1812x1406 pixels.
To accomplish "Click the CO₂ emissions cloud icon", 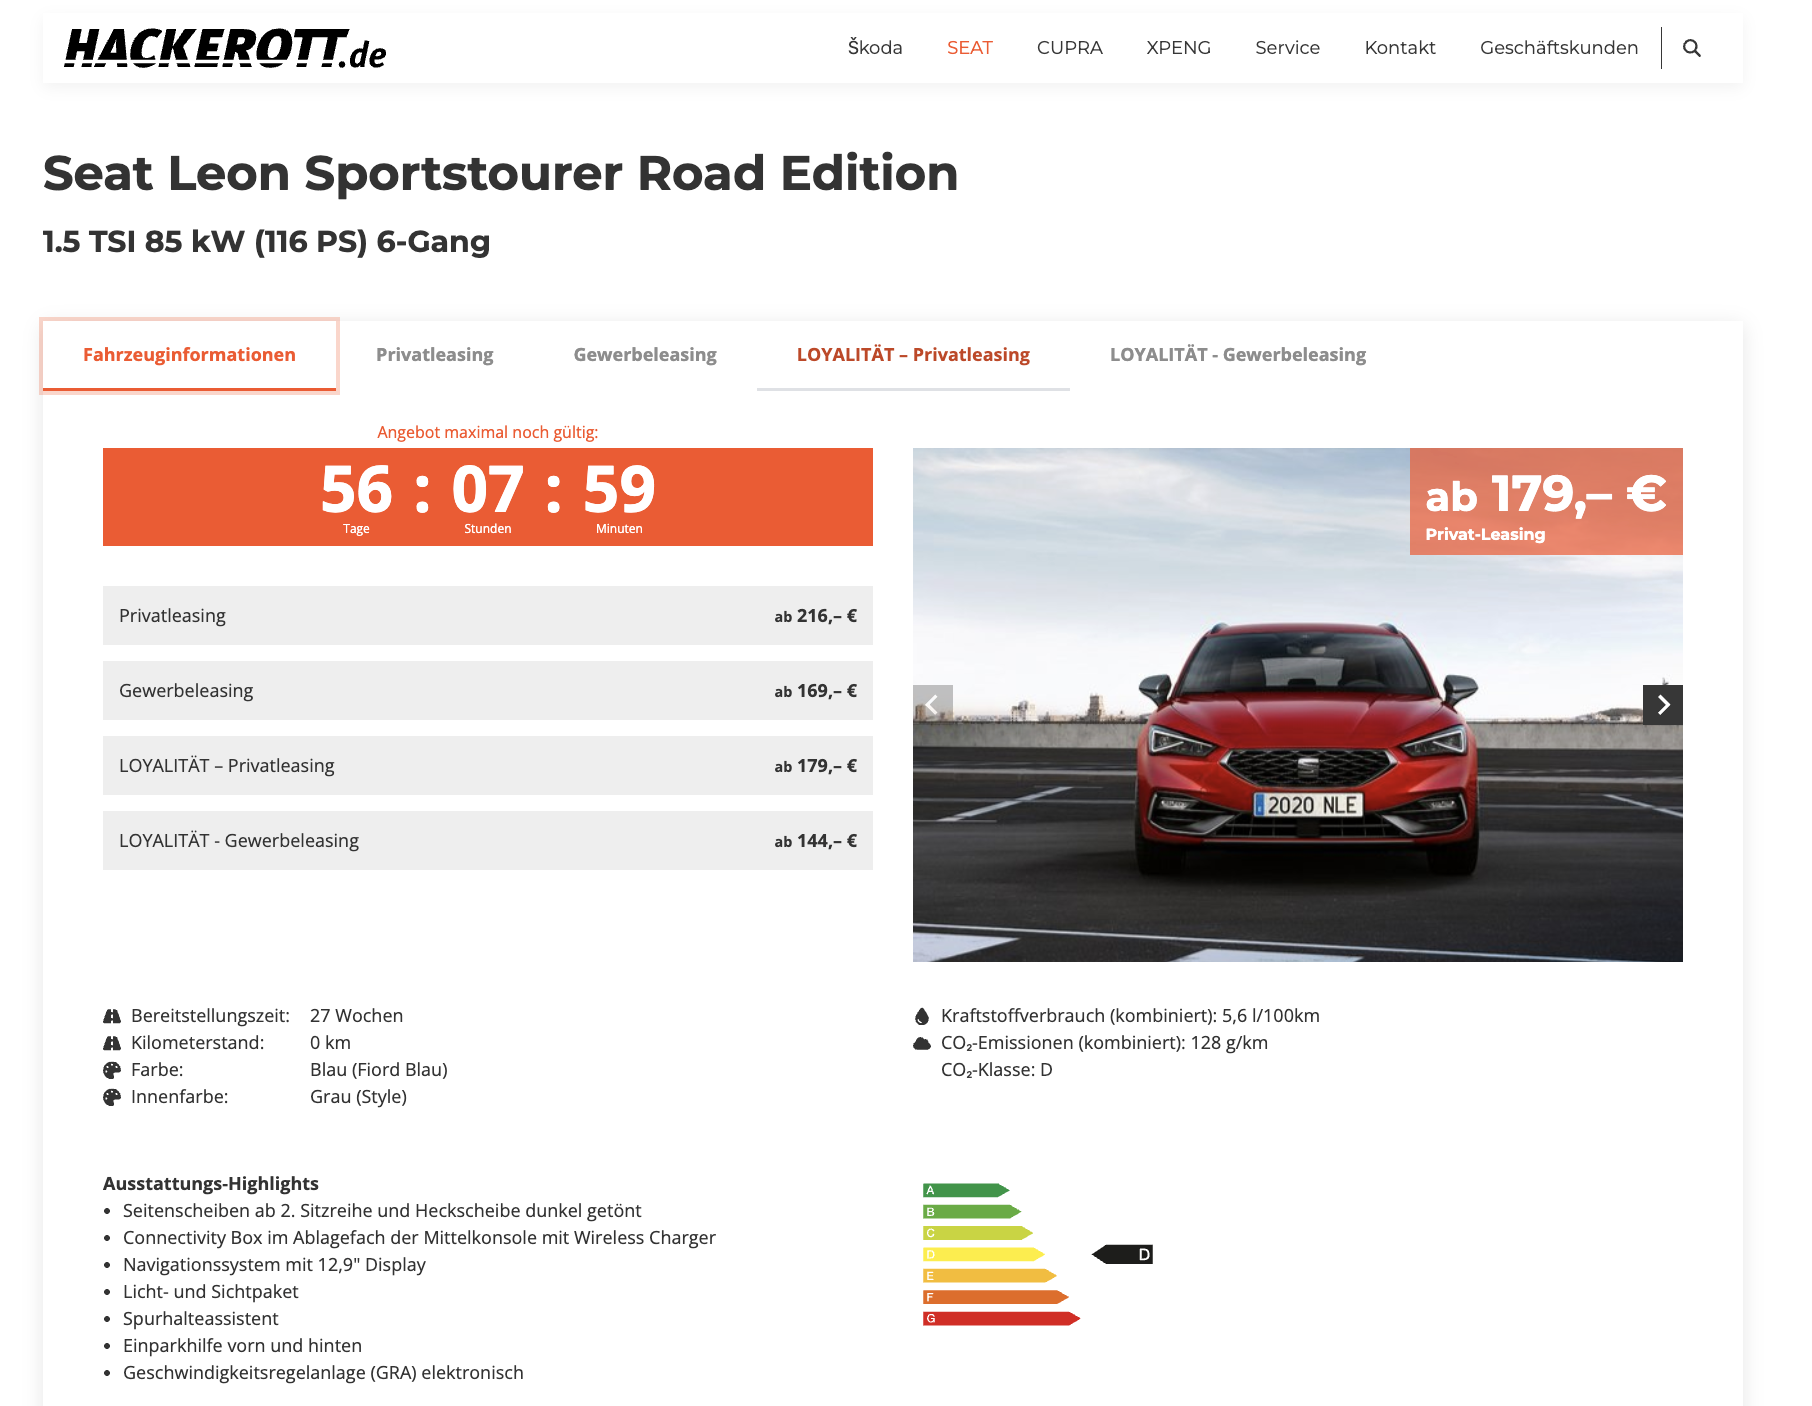I will [922, 1043].
